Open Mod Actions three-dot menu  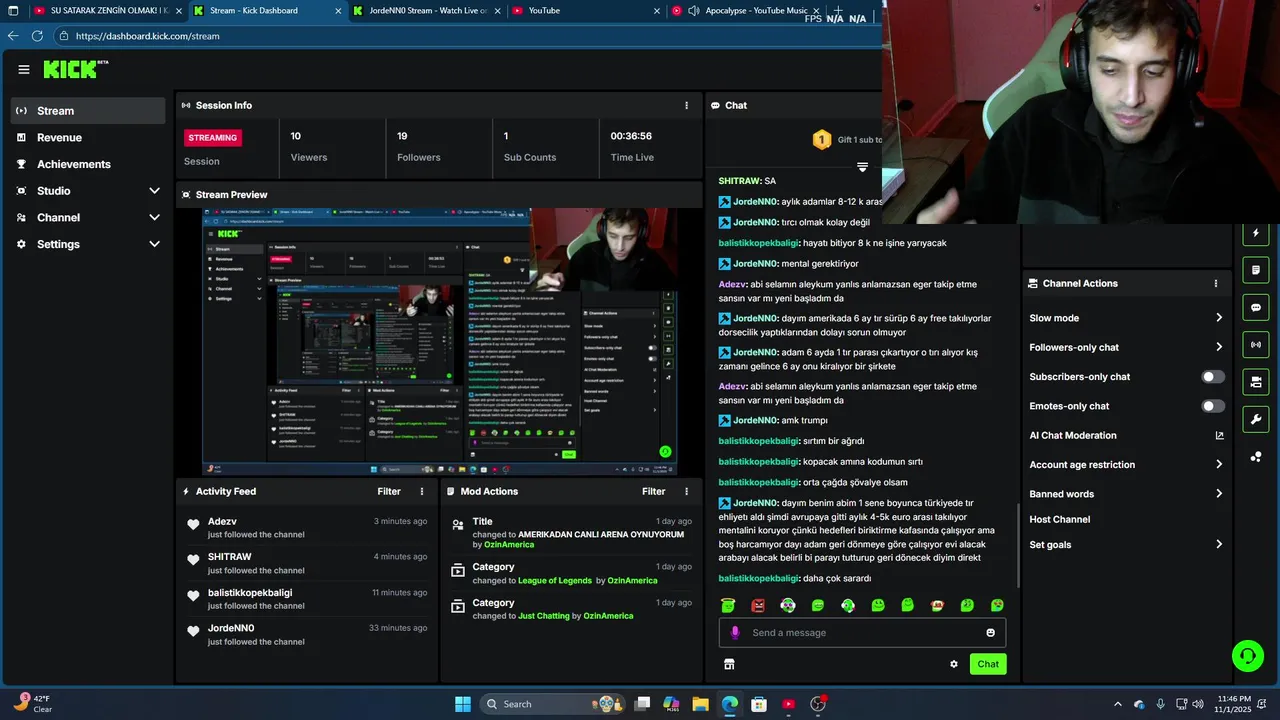tap(686, 491)
